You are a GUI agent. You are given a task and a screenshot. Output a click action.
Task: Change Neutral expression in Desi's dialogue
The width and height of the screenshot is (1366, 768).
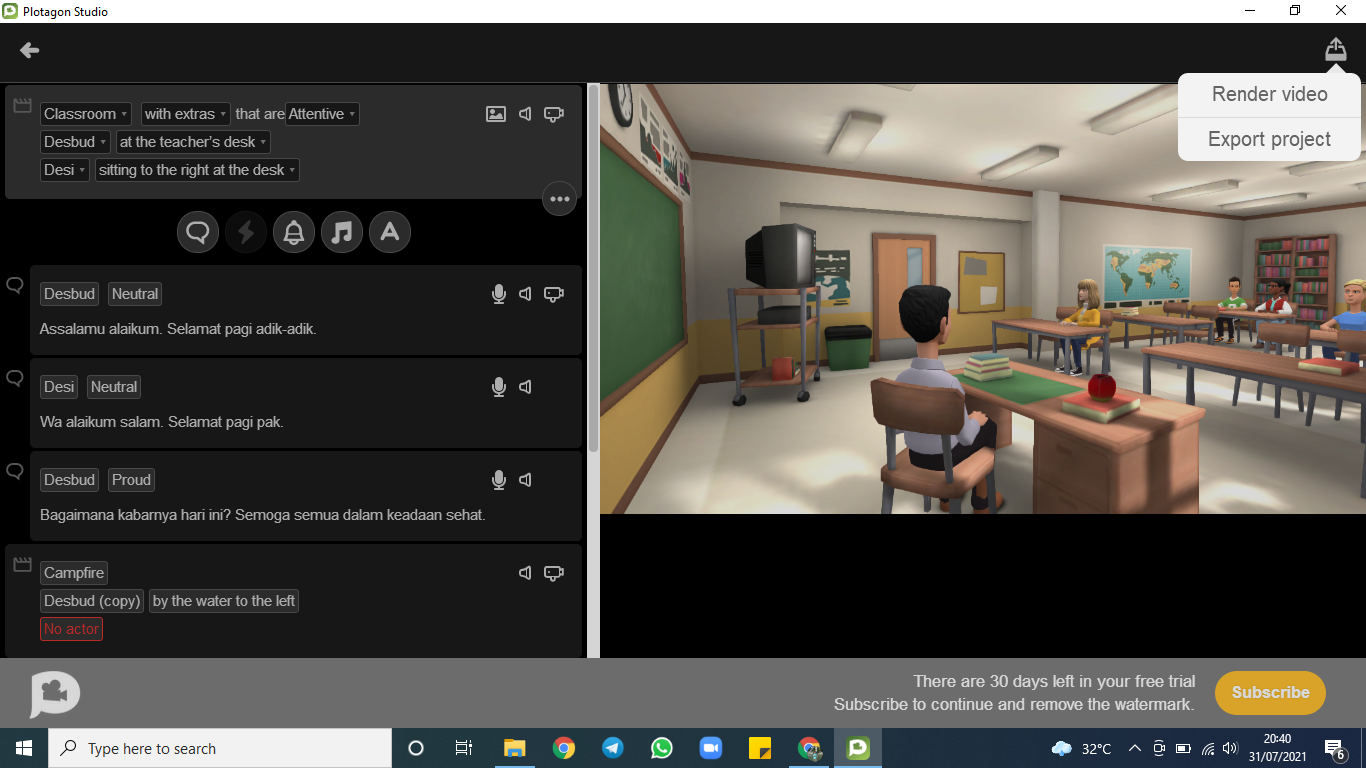pos(114,387)
